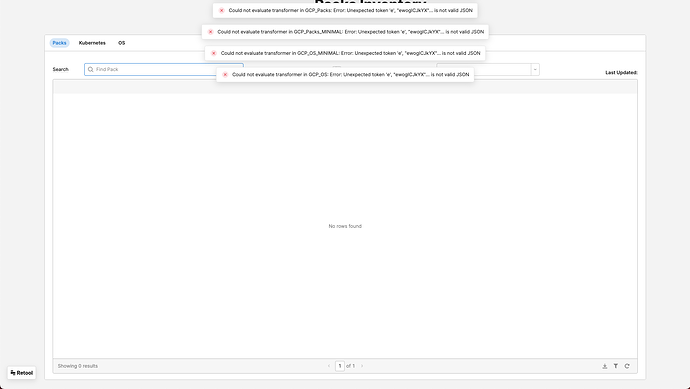This screenshot has height=389, width=690.
Task: Go to the previous table page
Action: tap(329, 366)
